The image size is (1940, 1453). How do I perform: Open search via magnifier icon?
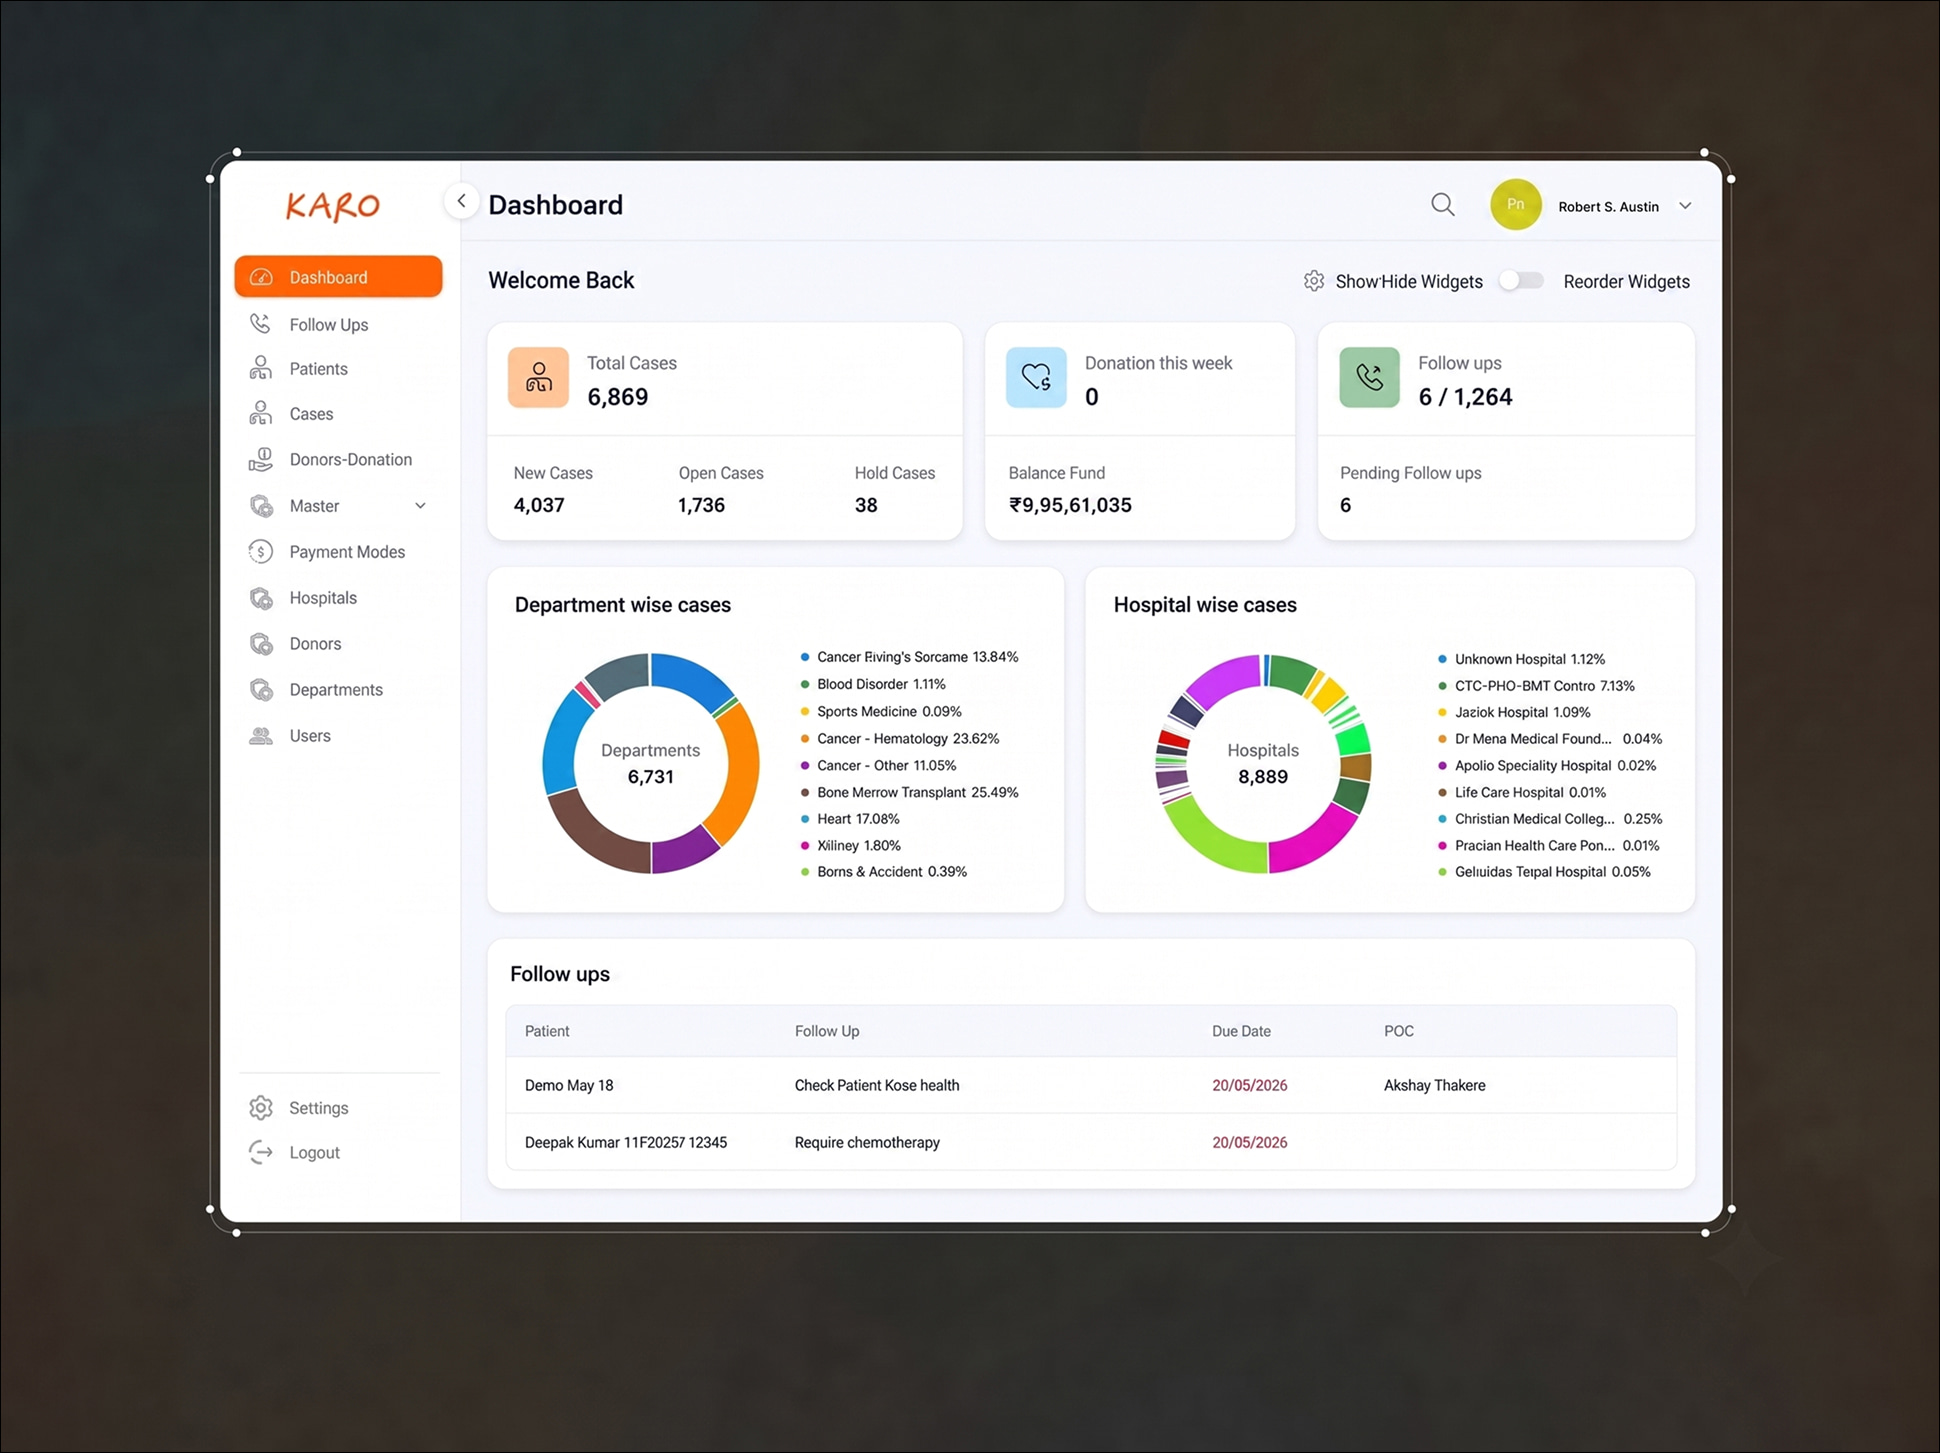pos(1442,205)
